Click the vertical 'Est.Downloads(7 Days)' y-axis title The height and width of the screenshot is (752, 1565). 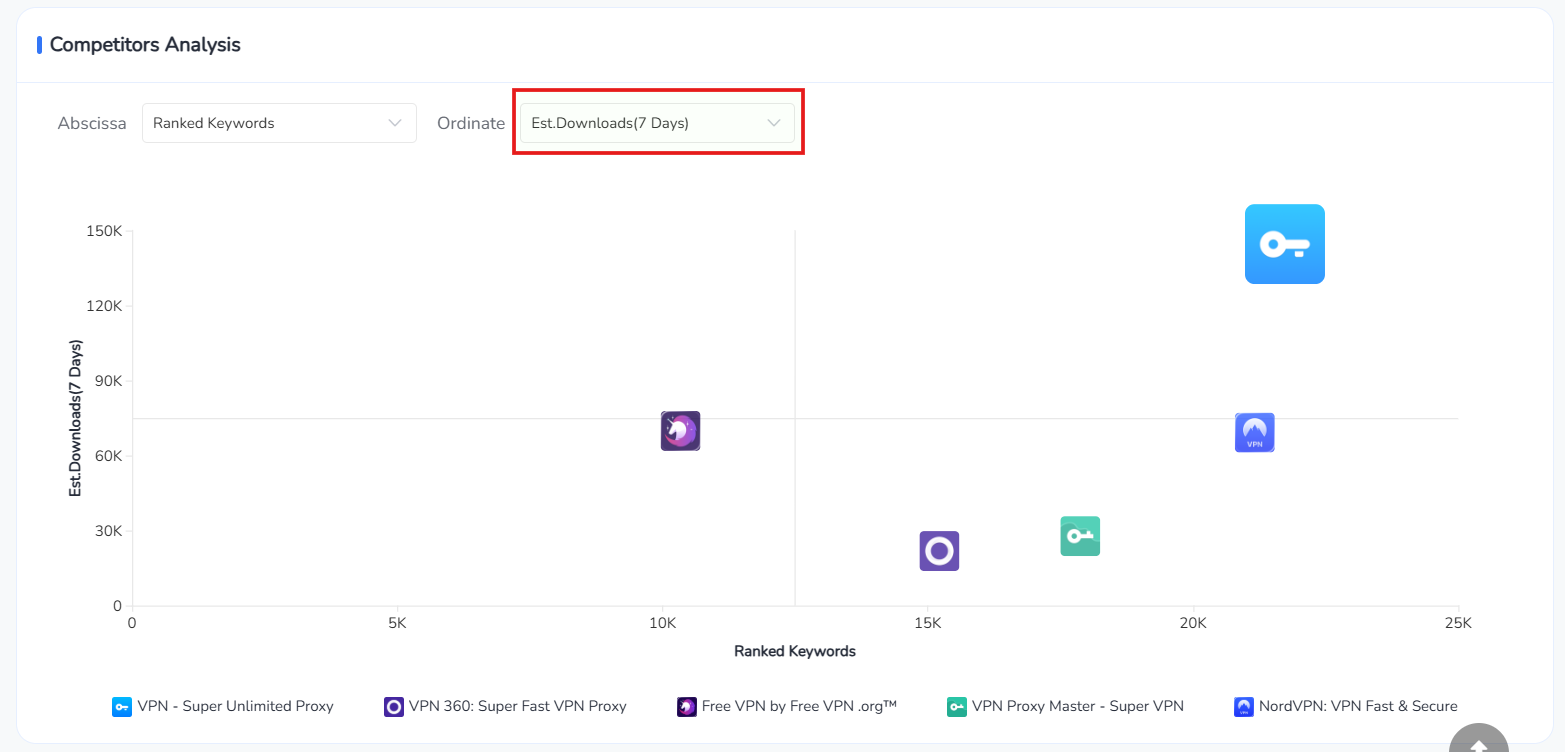[x=76, y=418]
